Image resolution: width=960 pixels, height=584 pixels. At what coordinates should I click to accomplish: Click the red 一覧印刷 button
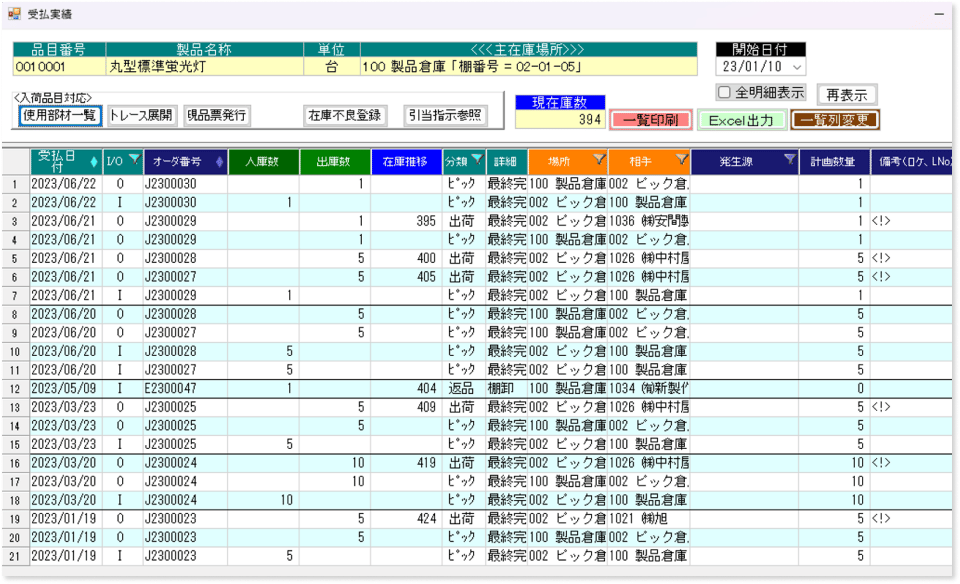click(x=651, y=120)
